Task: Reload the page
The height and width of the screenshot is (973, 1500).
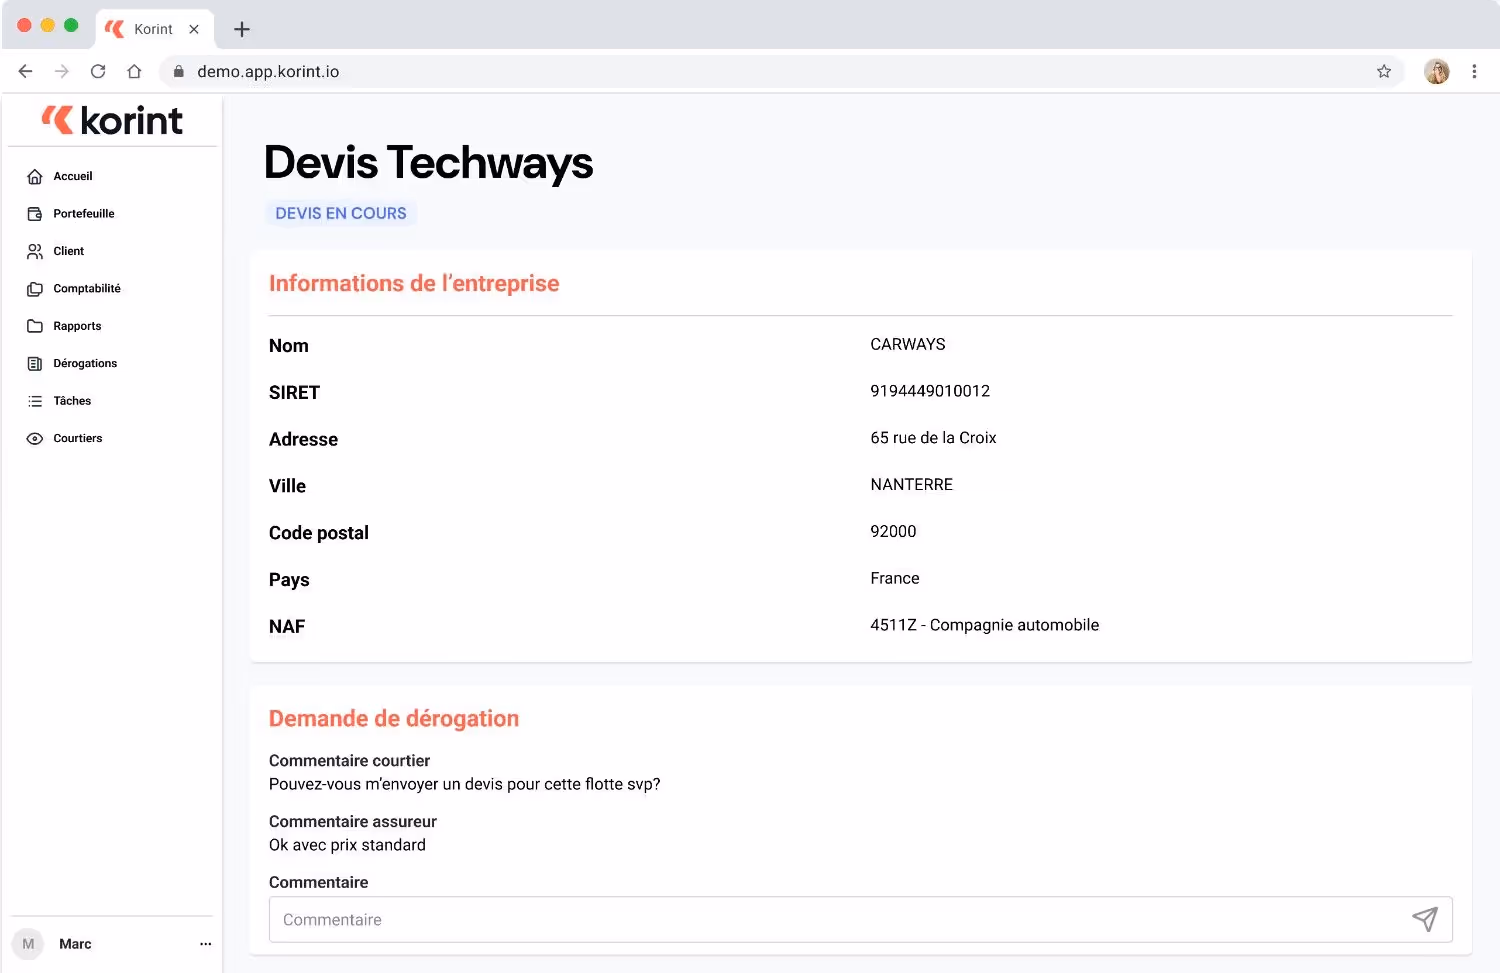Action: [x=98, y=71]
